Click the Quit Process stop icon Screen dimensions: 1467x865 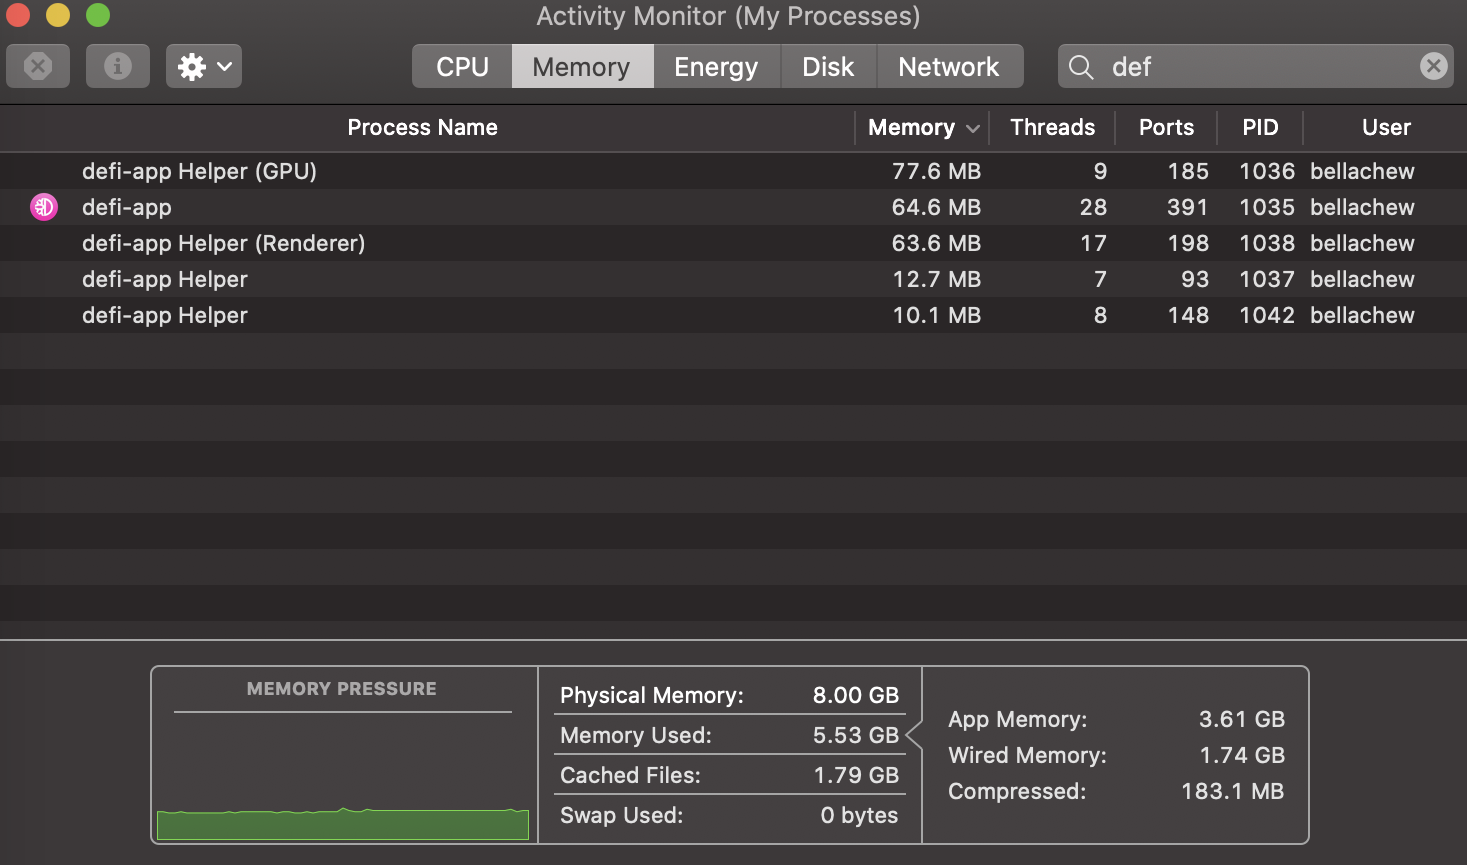pos(38,66)
